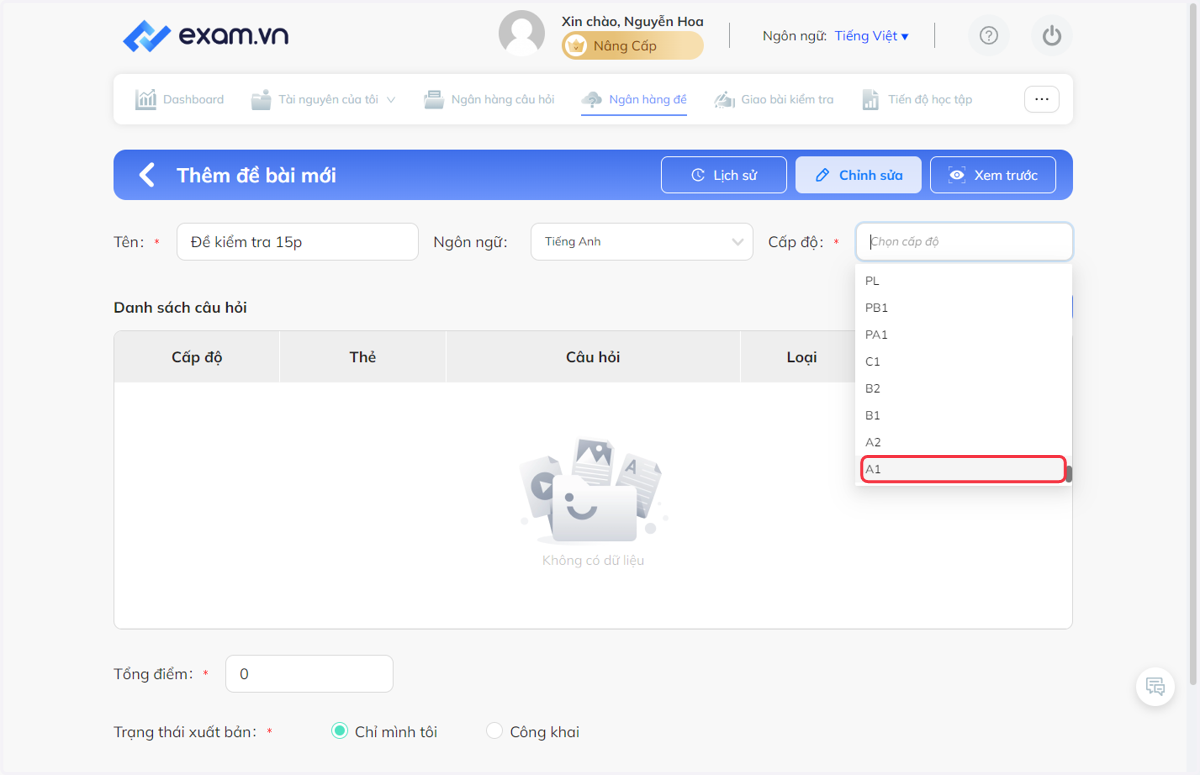Select the Chỉ mình tôi radio button
1200x775 pixels.
click(339, 731)
